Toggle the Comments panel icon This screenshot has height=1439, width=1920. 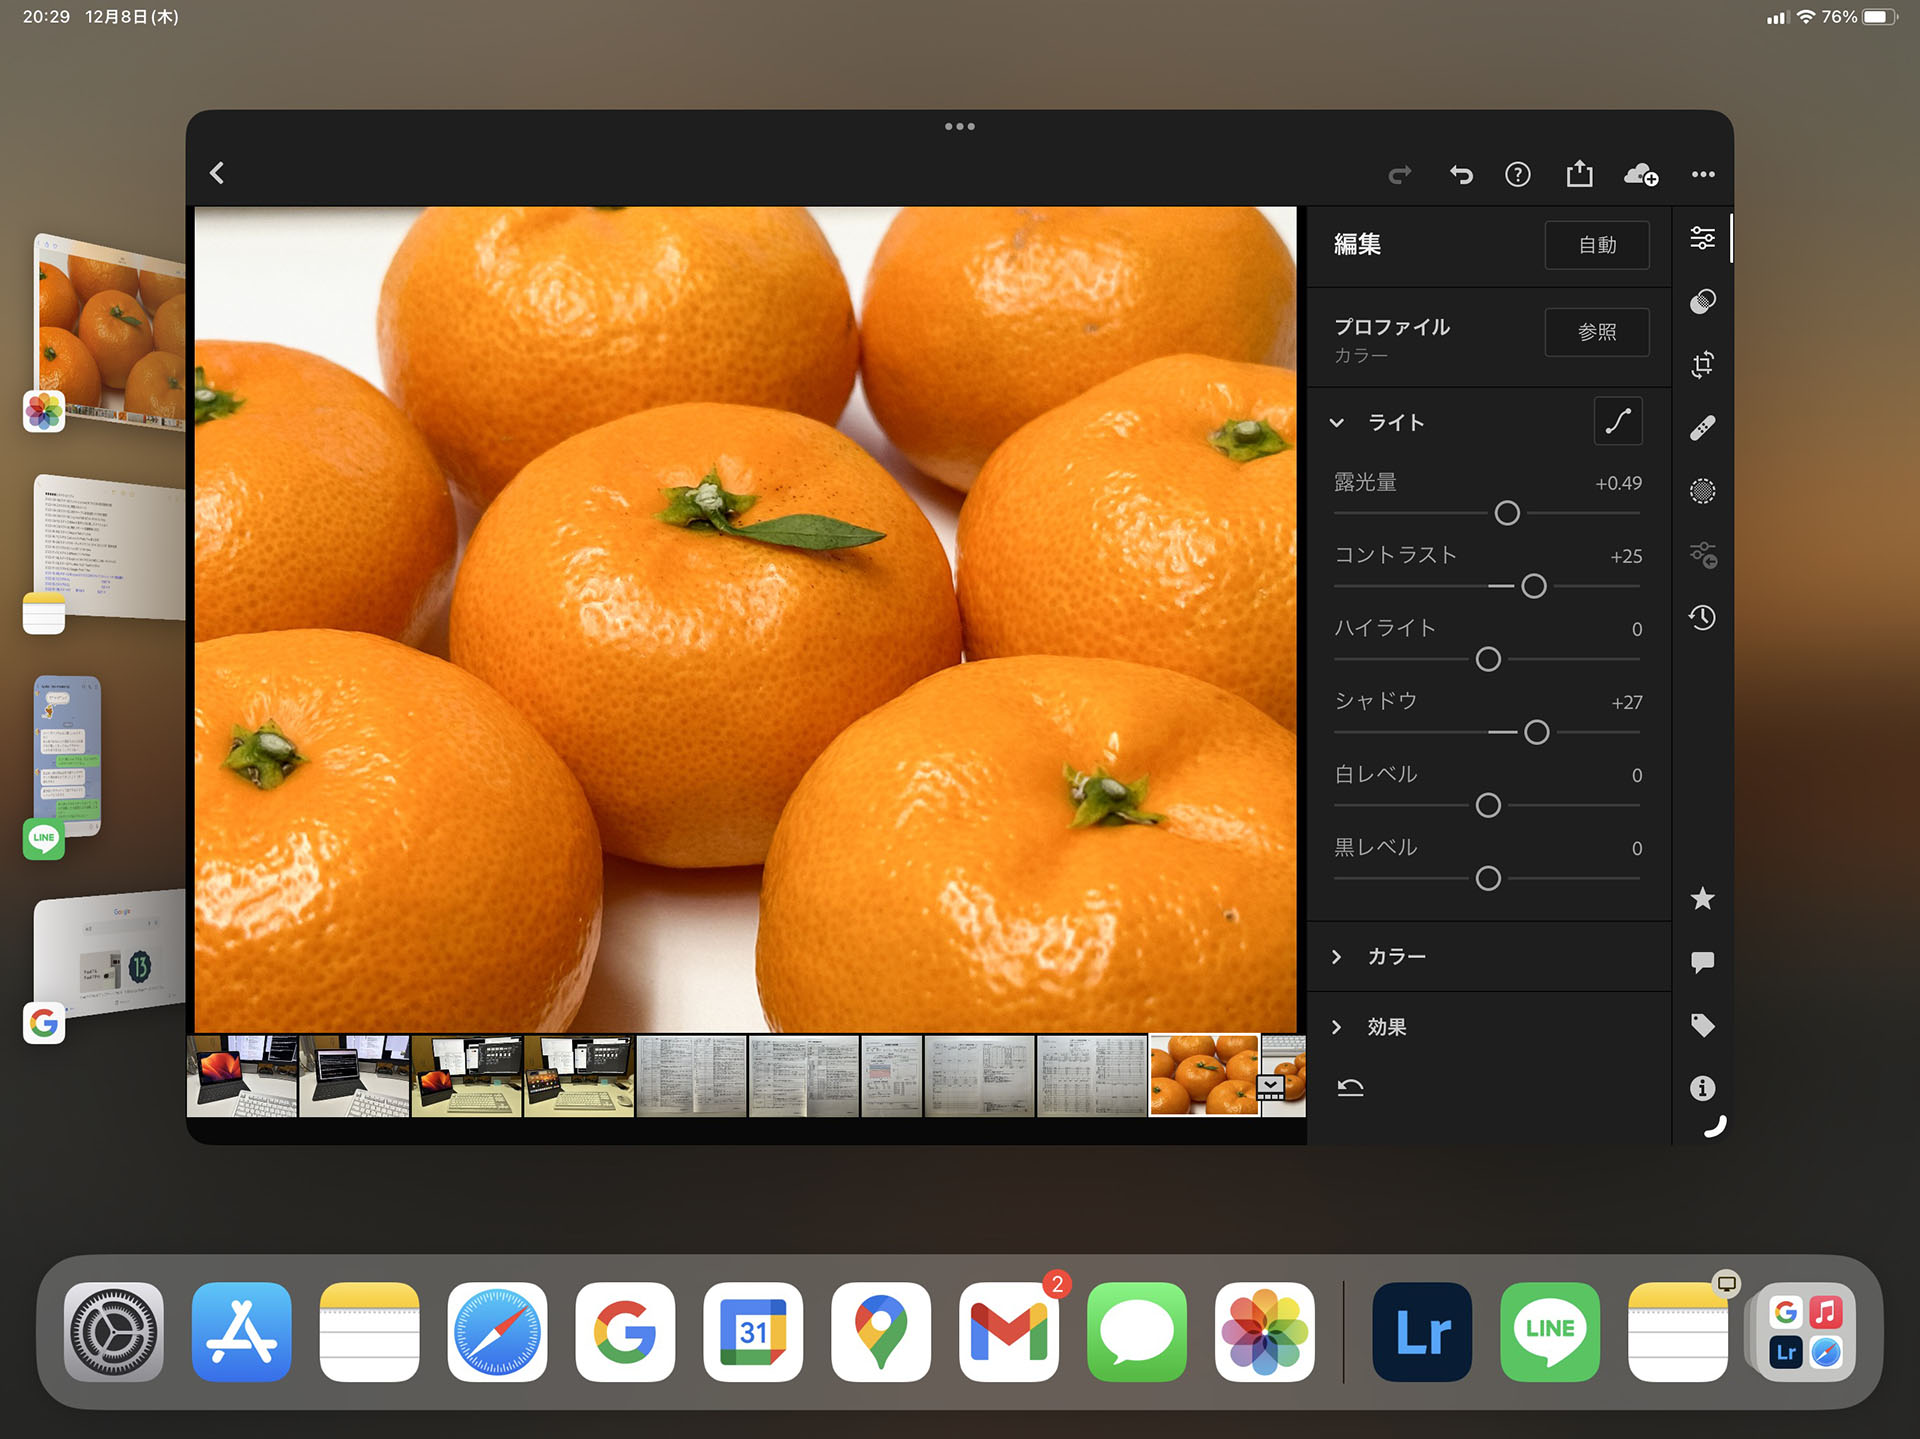tap(1702, 962)
